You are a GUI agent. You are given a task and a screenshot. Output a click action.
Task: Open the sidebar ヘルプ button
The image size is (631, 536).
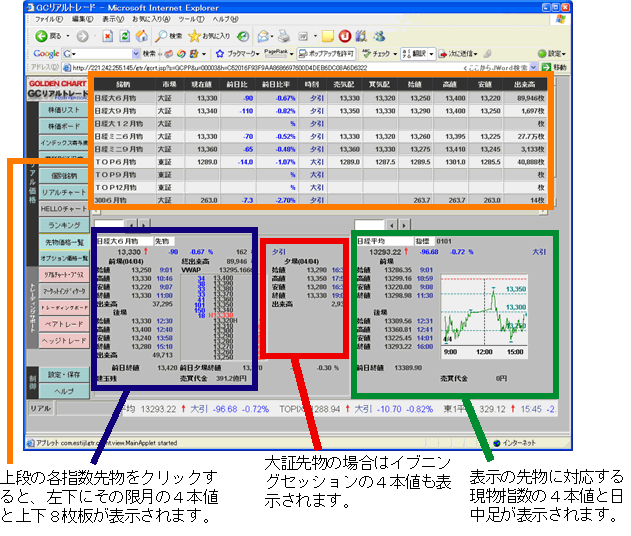[x=64, y=391]
